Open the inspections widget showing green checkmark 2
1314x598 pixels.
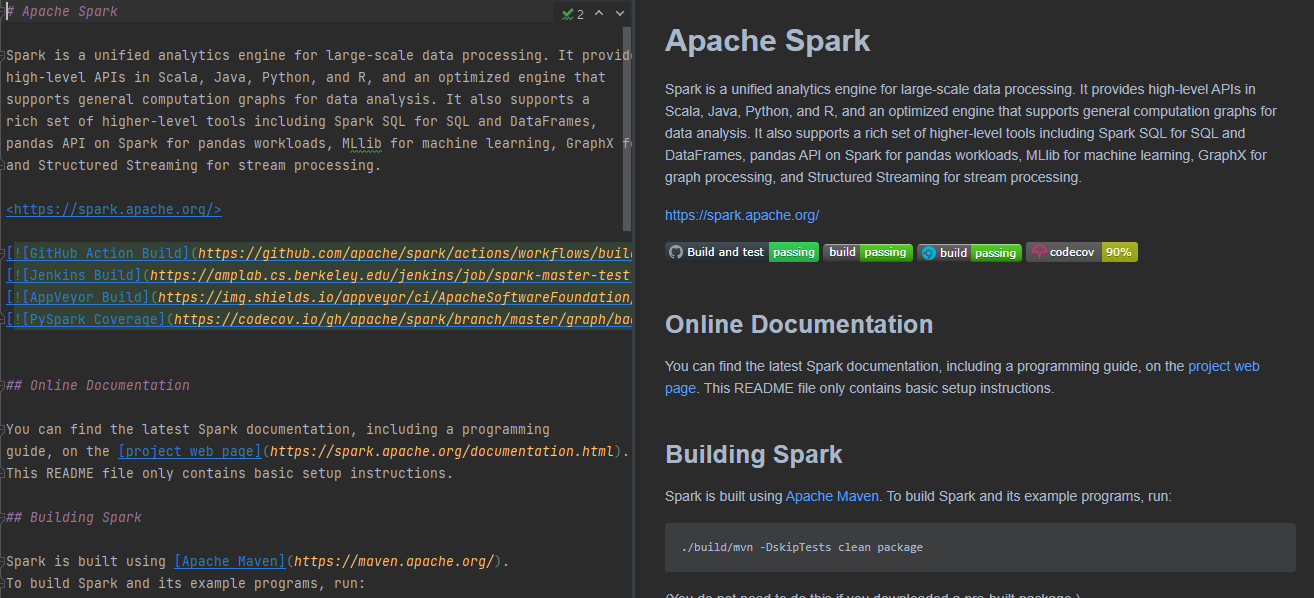[x=573, y=13]
